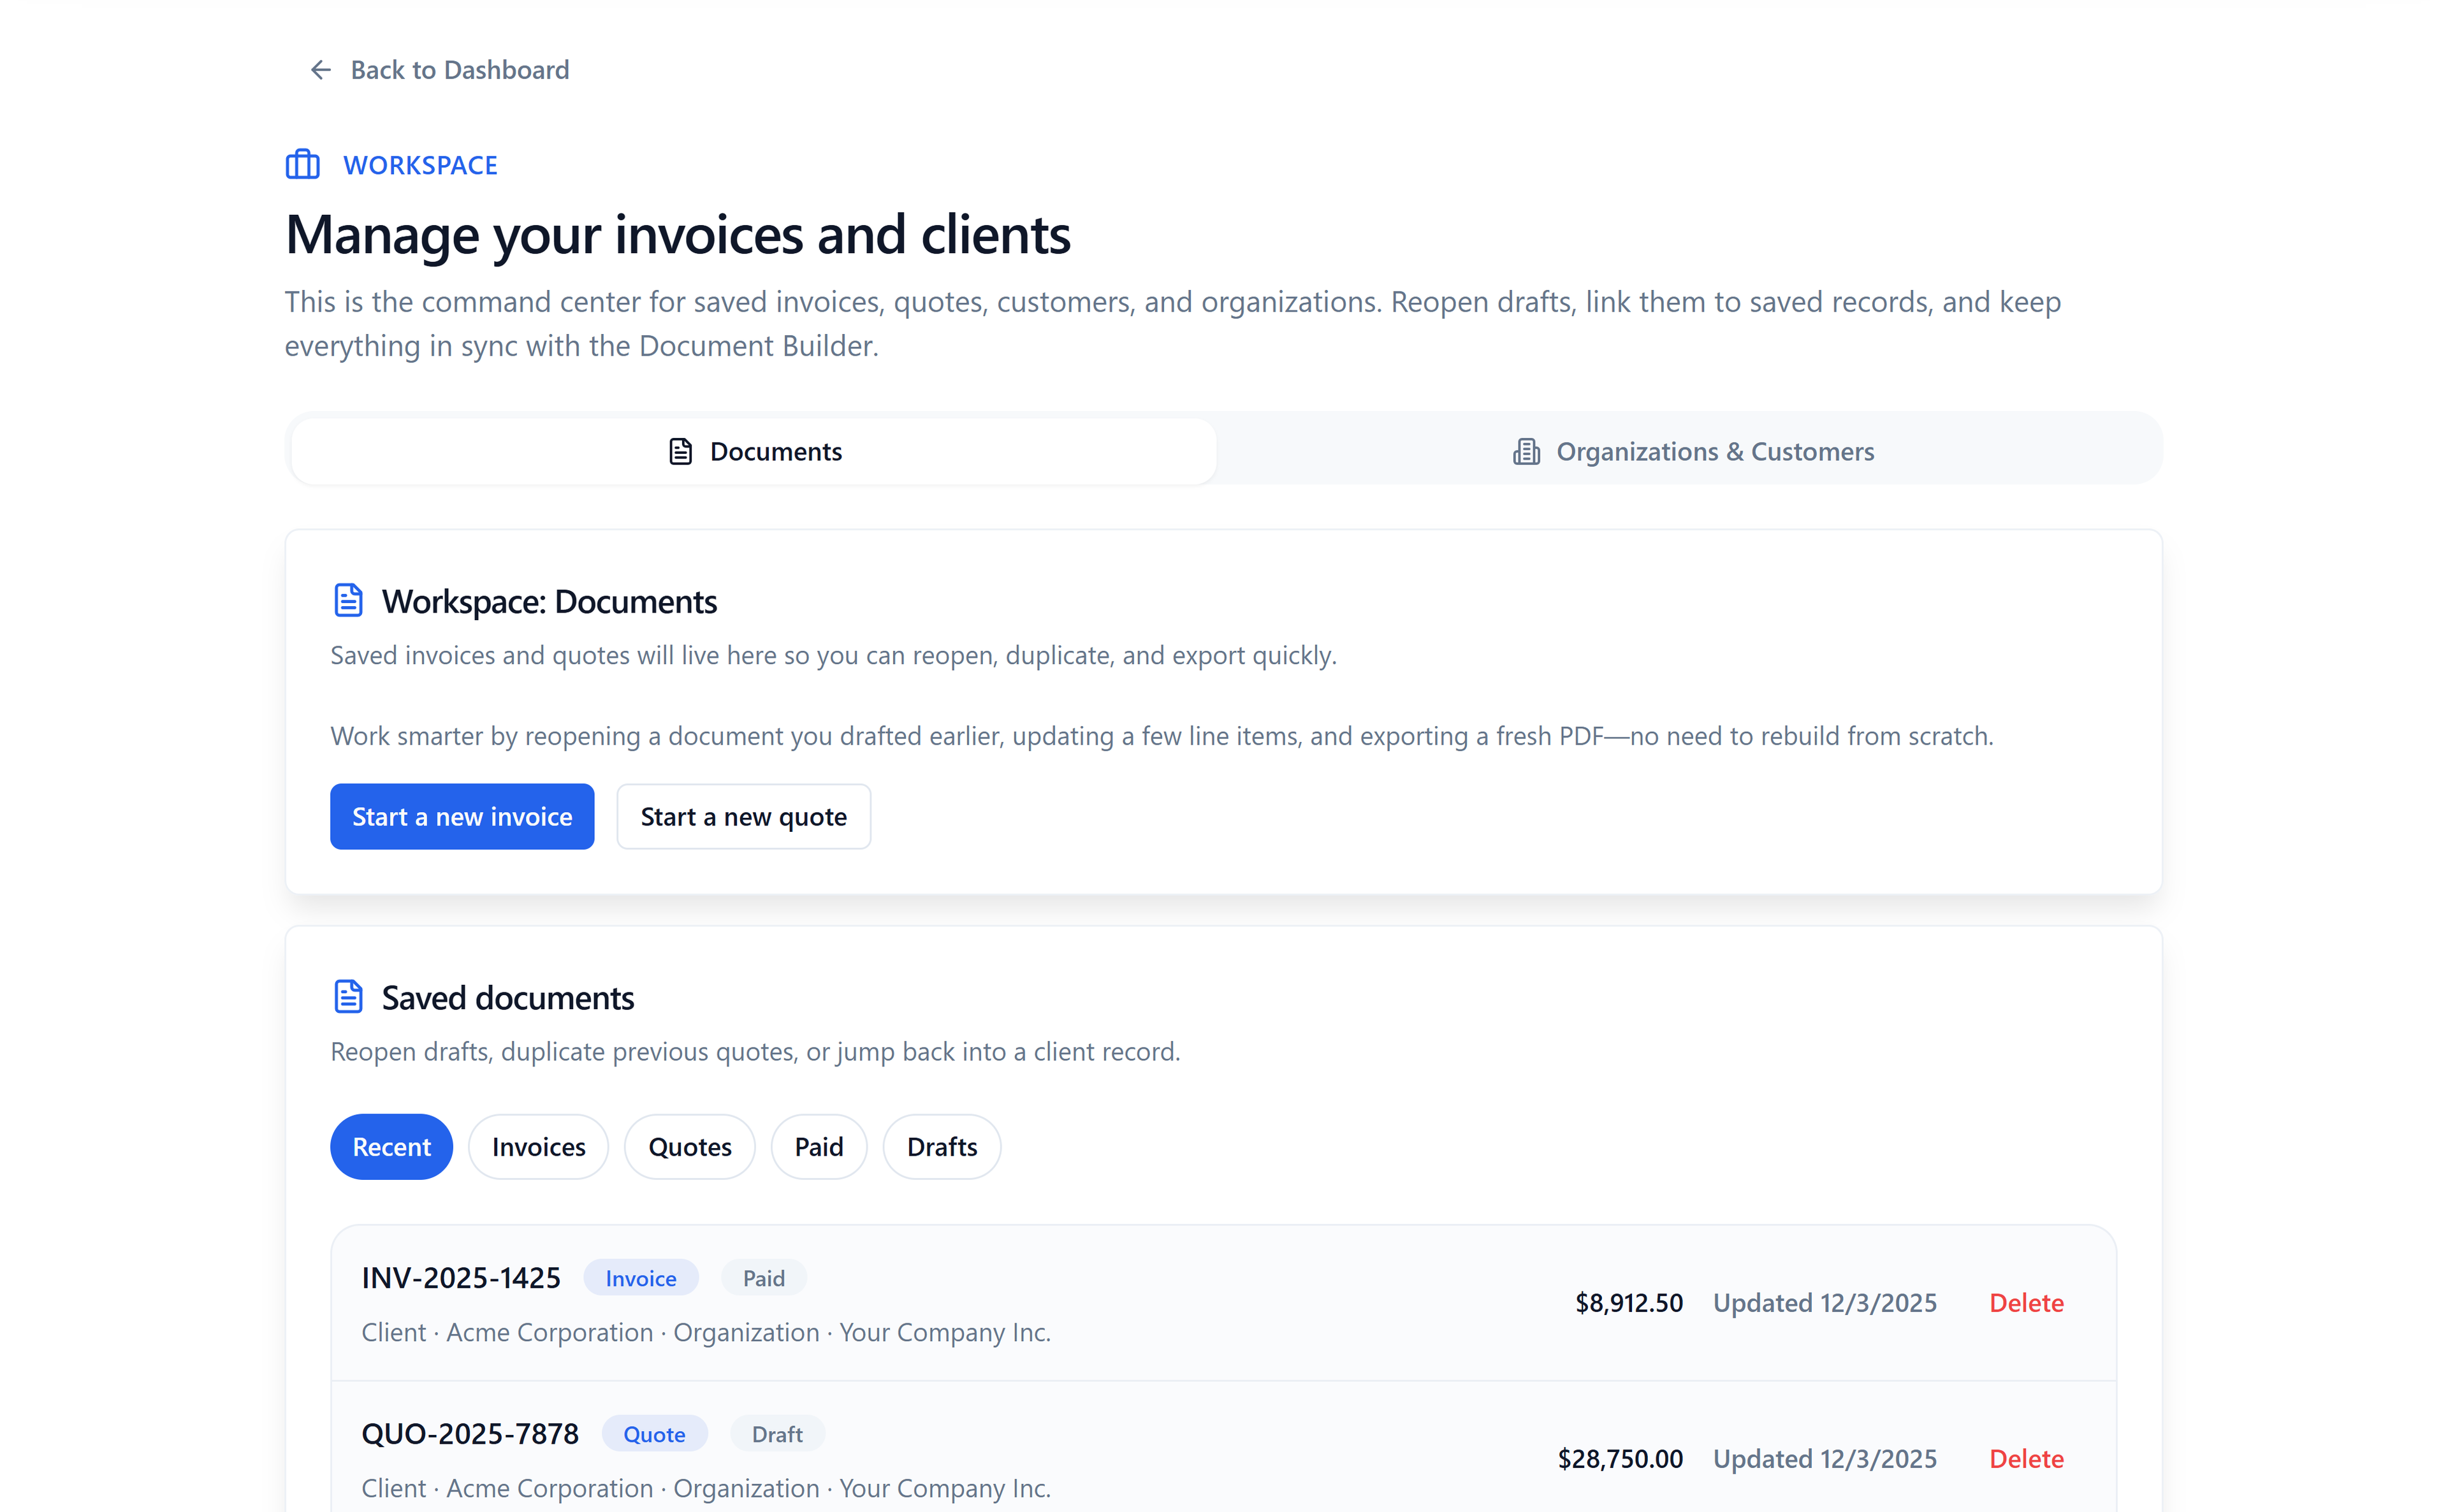This screenshot has height=1512, width=2448.
Task: Delete invoice INV-2025-1425
Action: pos(2026,1302)
